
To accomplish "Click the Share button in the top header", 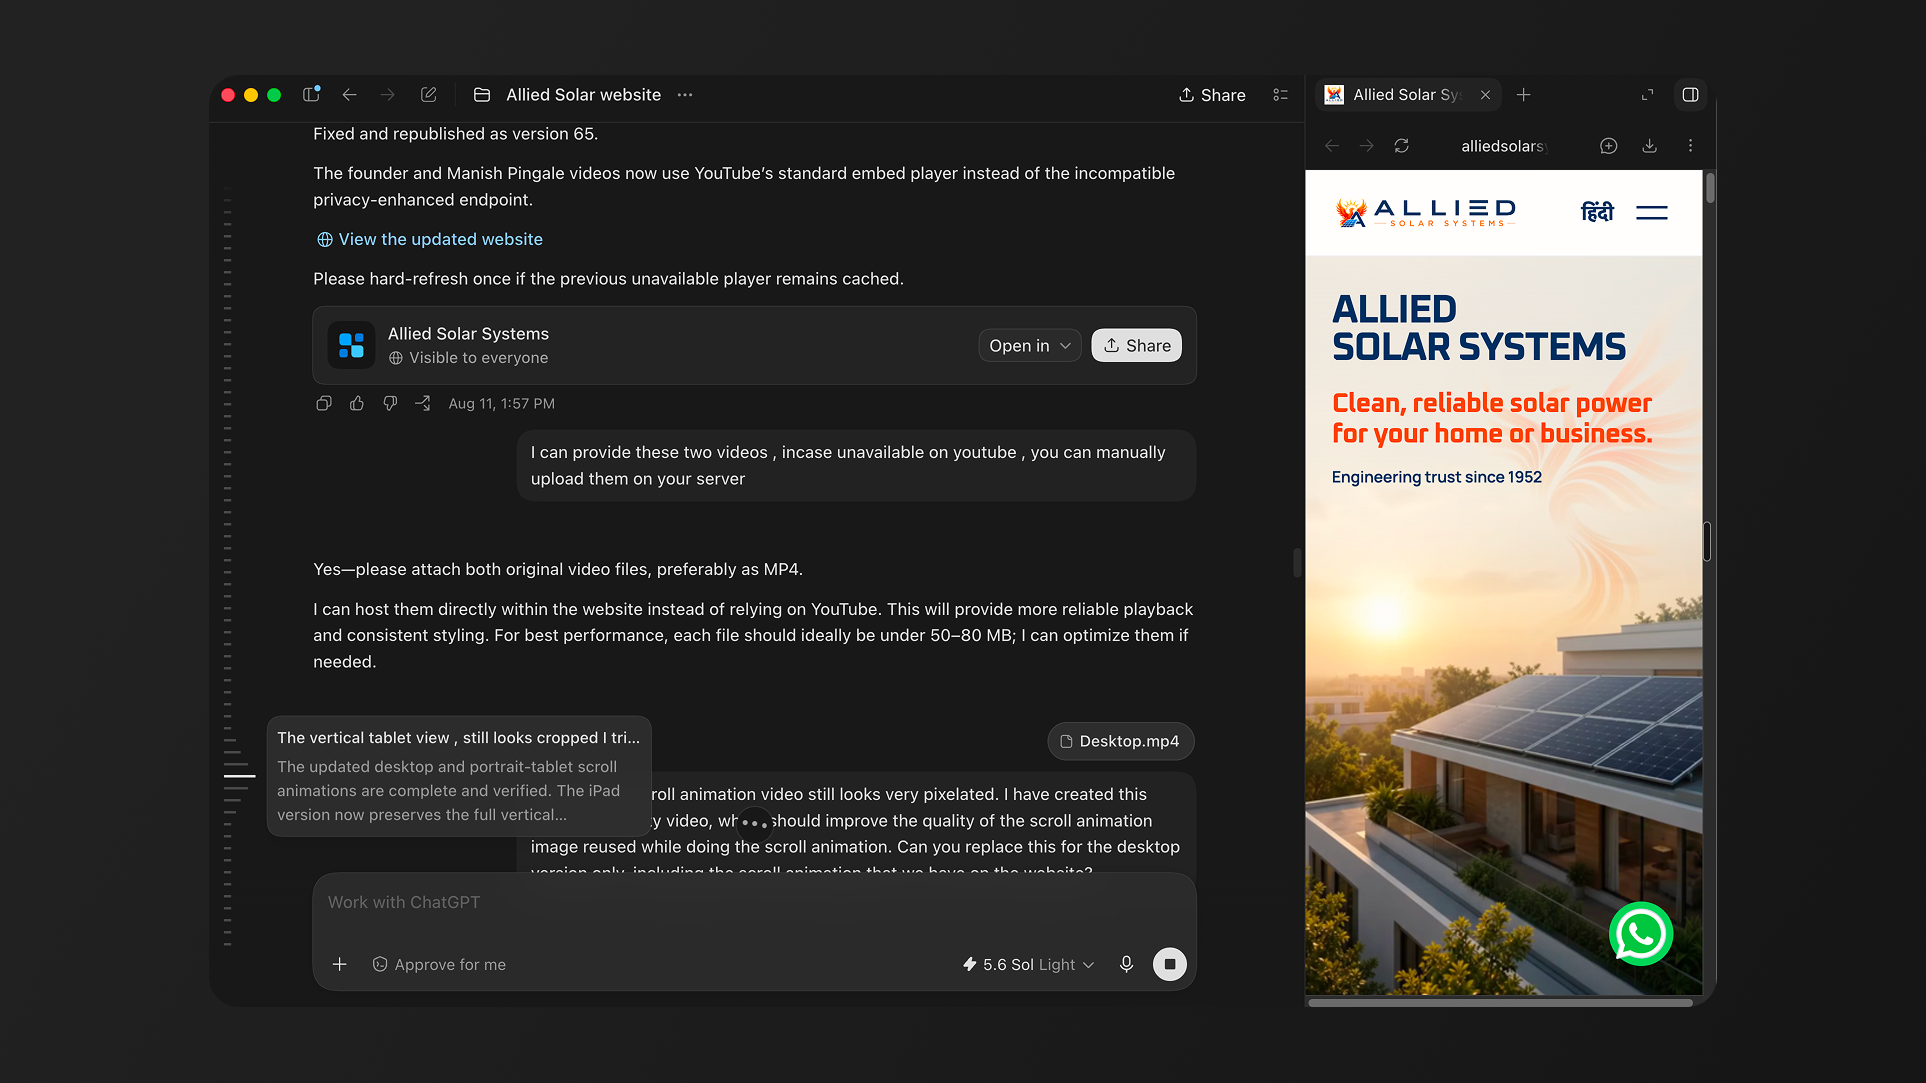I will (1212, 95).
